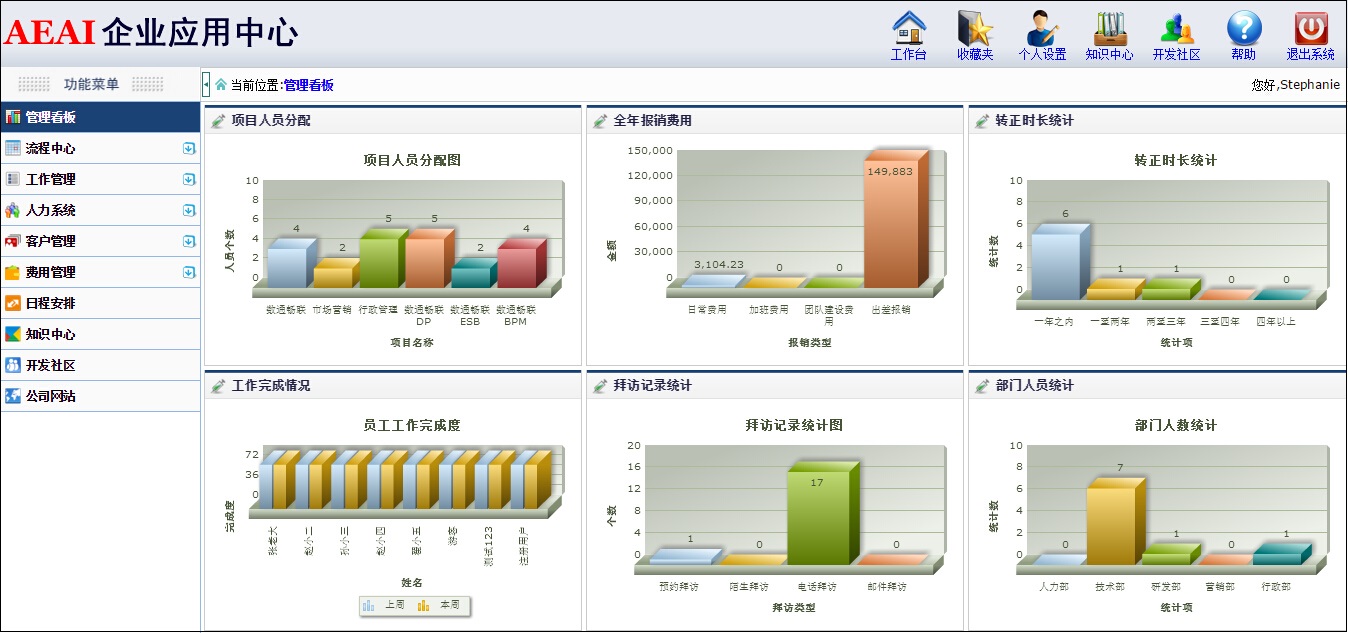
Task: Click the 帮助 help question mark icon
Action: point(1244,28)
